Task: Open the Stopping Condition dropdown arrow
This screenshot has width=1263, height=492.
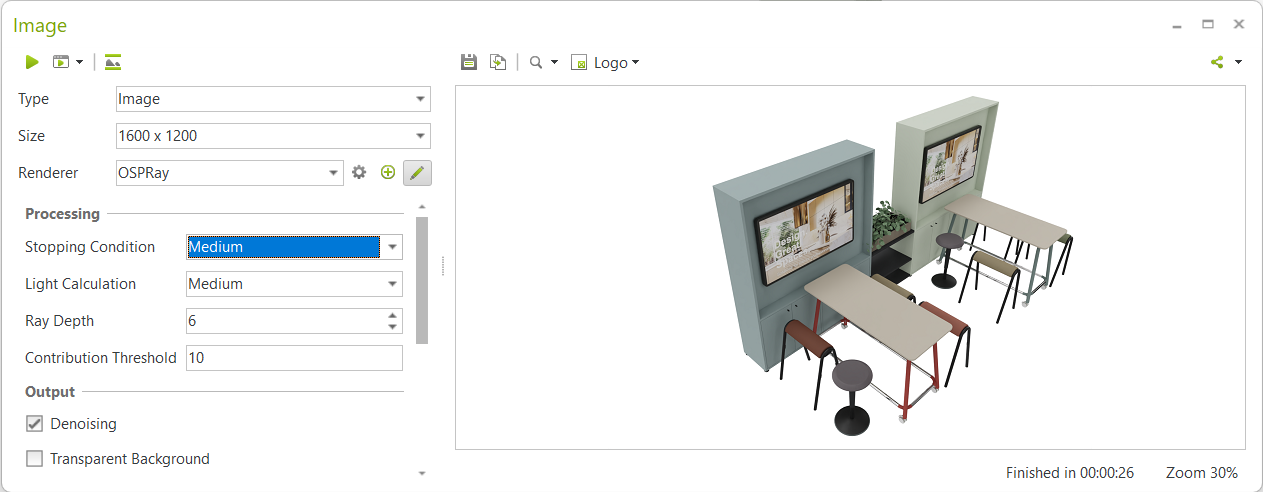Action: (393, 247)
